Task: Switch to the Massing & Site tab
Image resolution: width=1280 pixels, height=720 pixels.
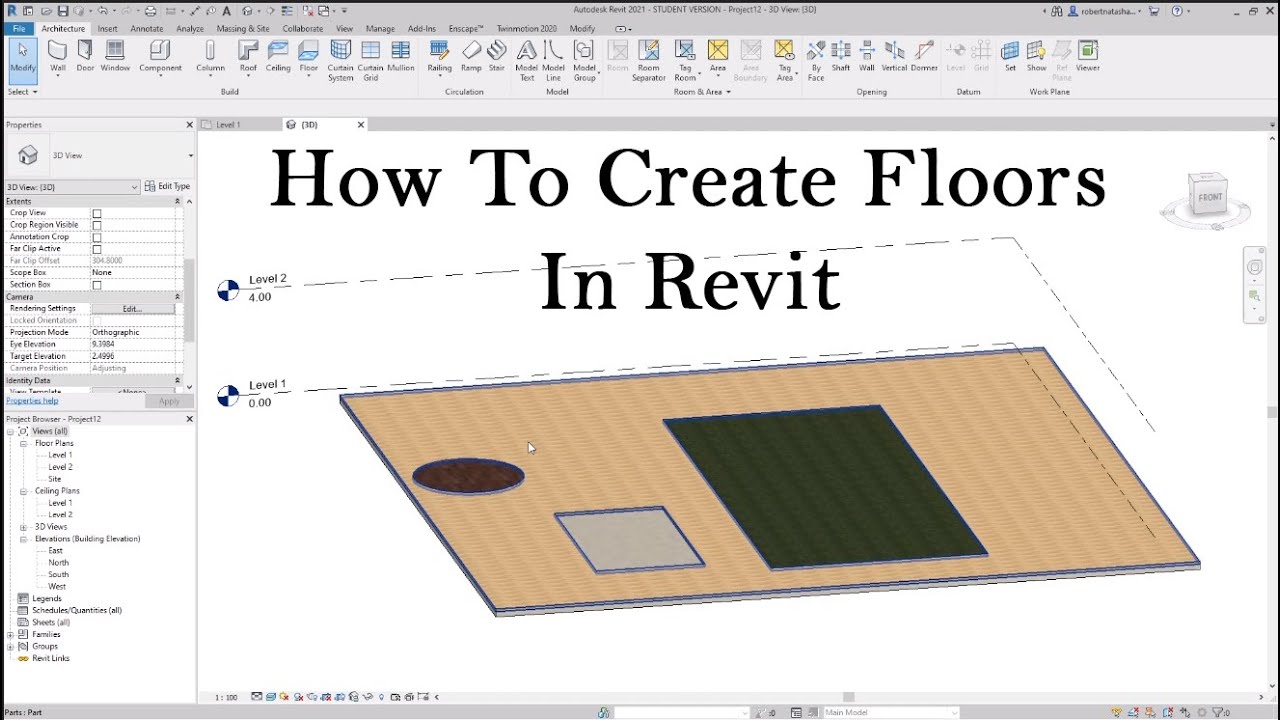Action: pos(243,29)
